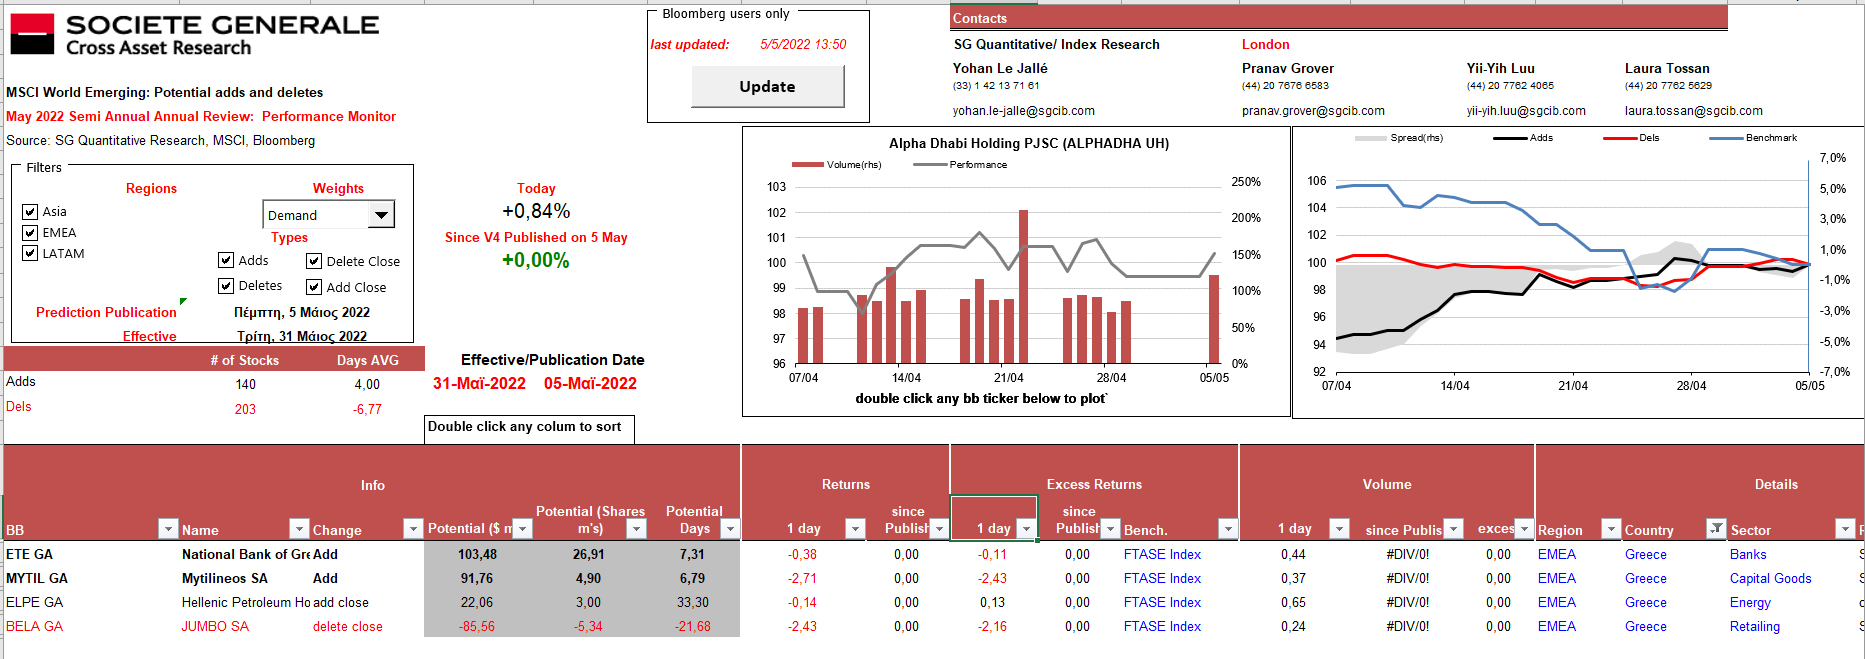Expand the Demand weights dropdown

click(381, 215)
